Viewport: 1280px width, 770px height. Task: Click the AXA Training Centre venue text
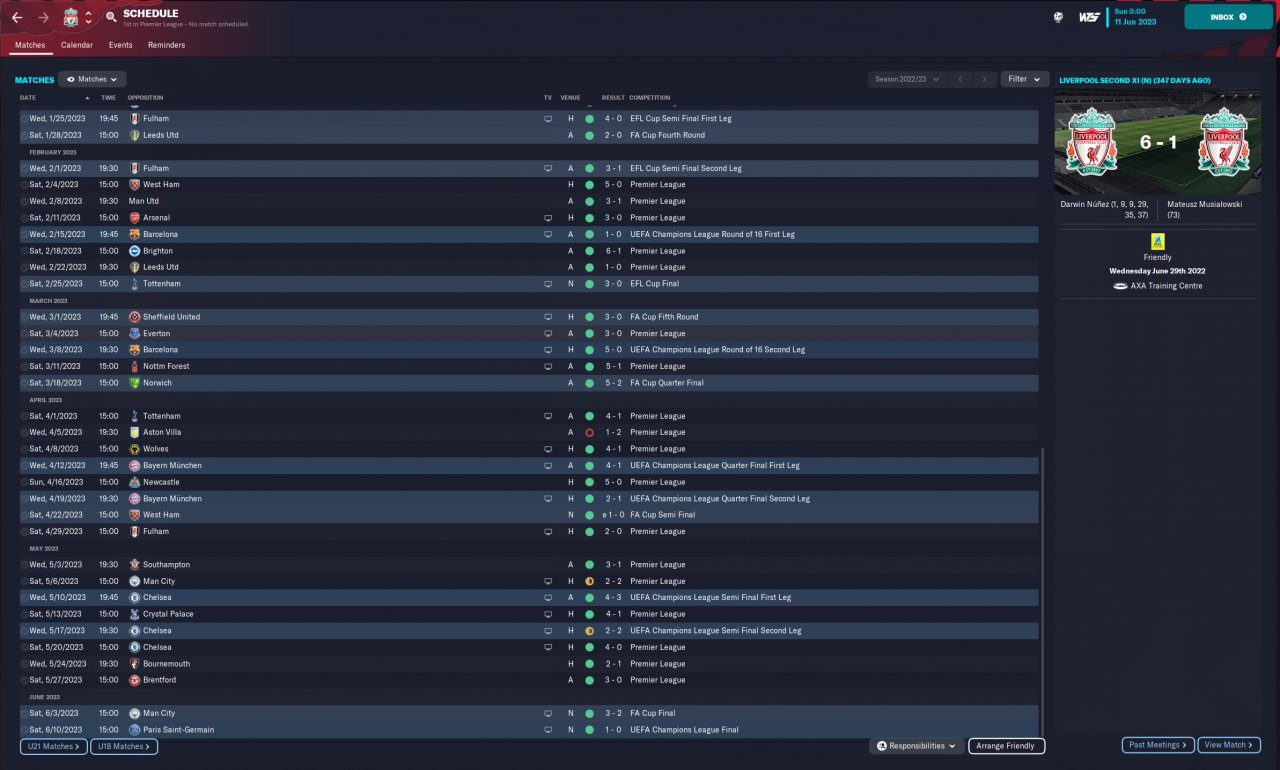tap(1166, 286)
